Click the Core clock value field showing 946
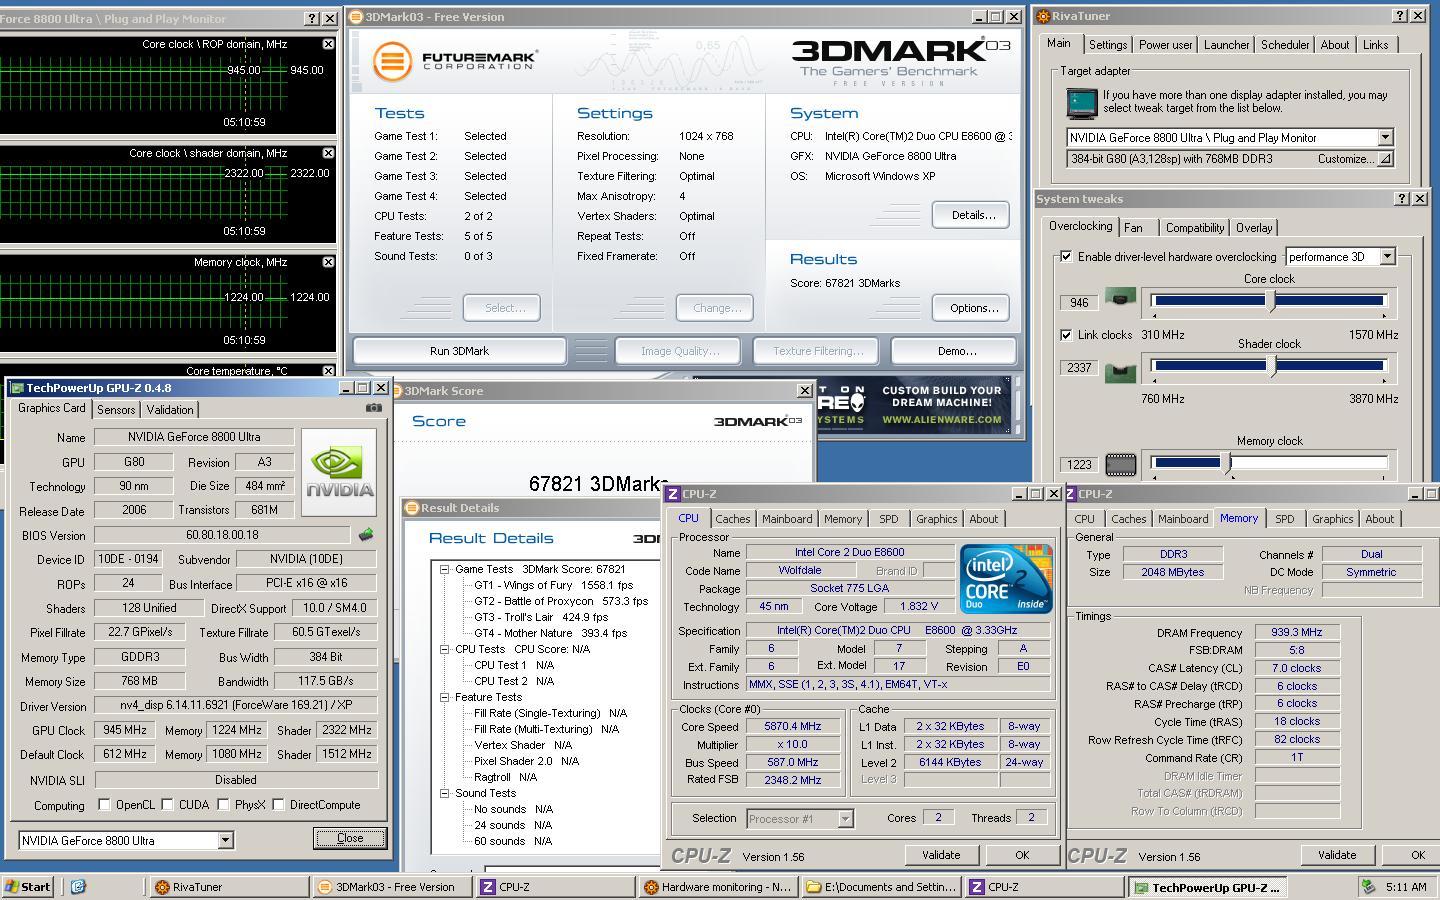 click(1079, 302)
